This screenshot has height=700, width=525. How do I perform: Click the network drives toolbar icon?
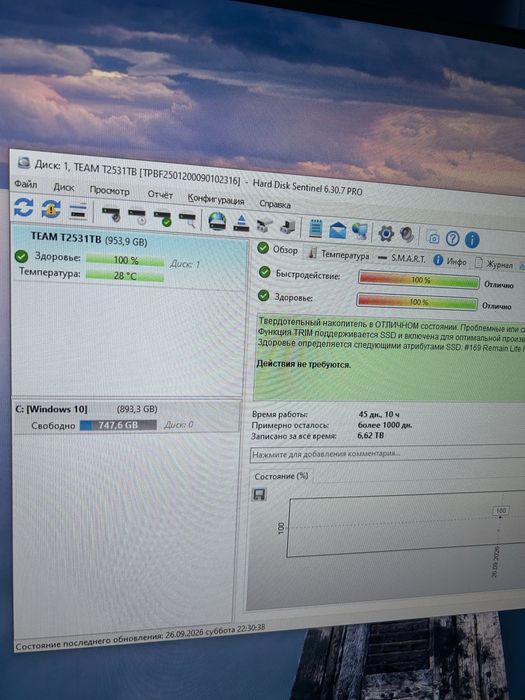tap(264, 225)
